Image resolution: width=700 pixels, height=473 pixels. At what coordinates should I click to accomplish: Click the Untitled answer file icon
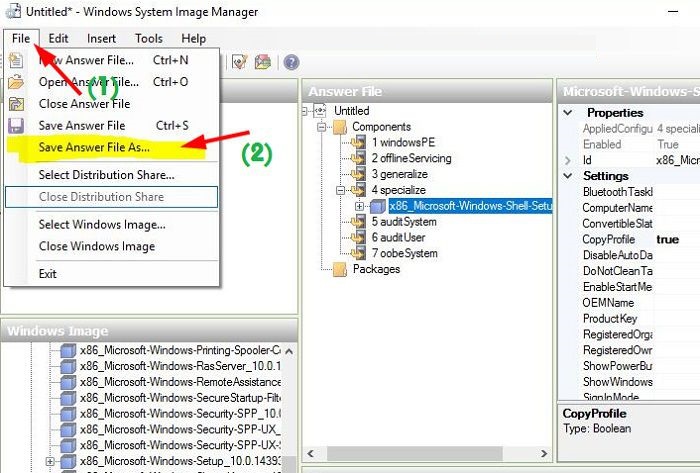coord(320,111)
